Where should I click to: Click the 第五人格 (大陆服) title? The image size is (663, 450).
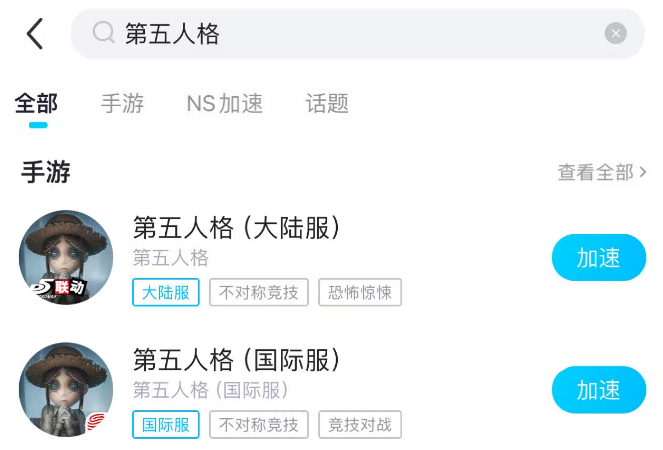pyautogui.click(x=237, y=228)
